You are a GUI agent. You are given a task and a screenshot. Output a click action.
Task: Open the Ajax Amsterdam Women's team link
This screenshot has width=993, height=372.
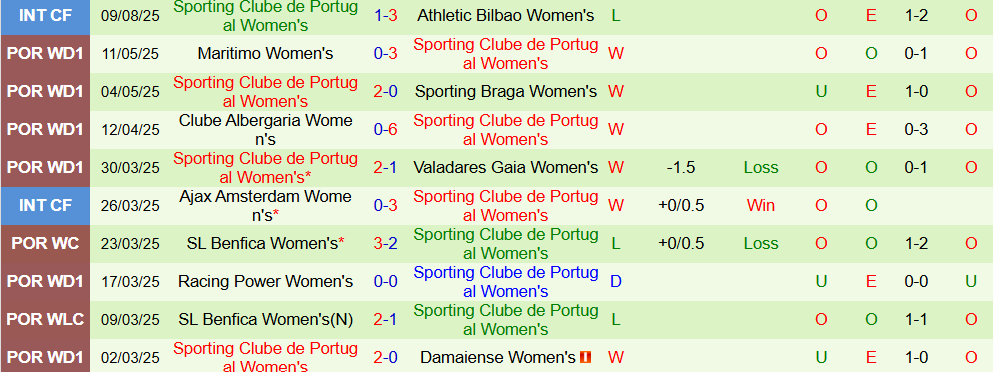pyautogui.click(x=265, y=206)
